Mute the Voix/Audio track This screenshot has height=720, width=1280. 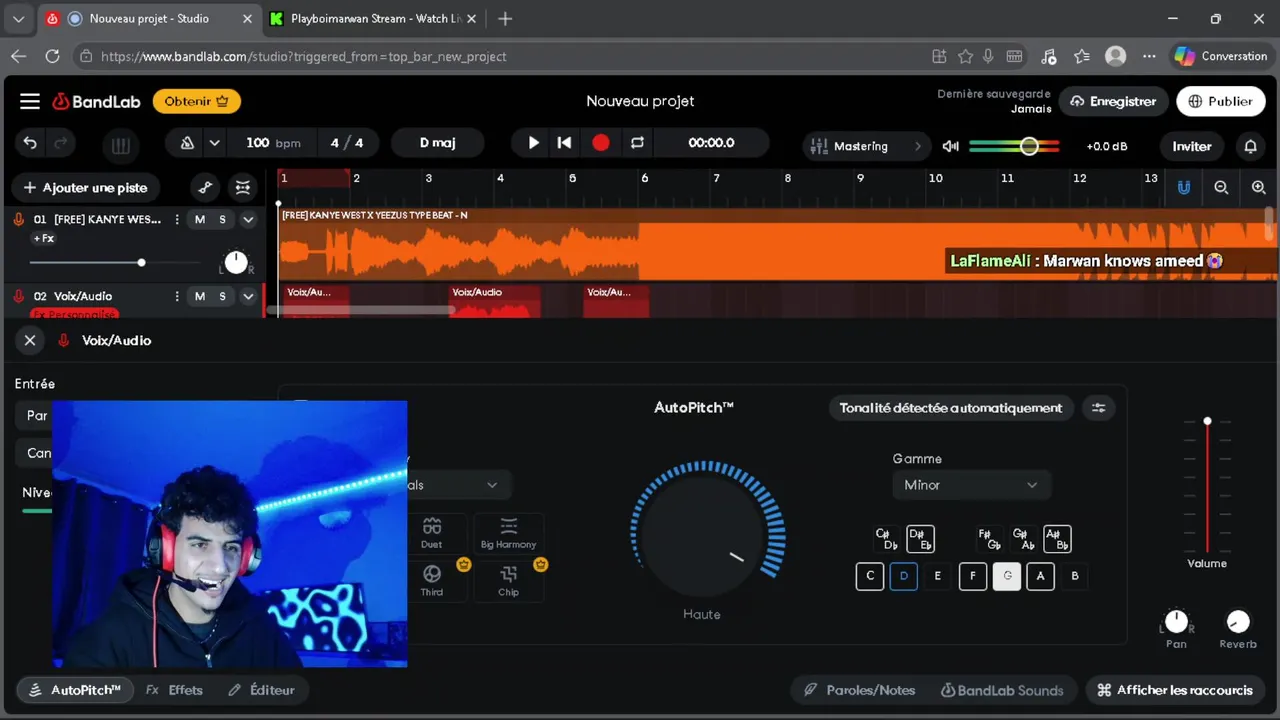click(x=200, y=296)
